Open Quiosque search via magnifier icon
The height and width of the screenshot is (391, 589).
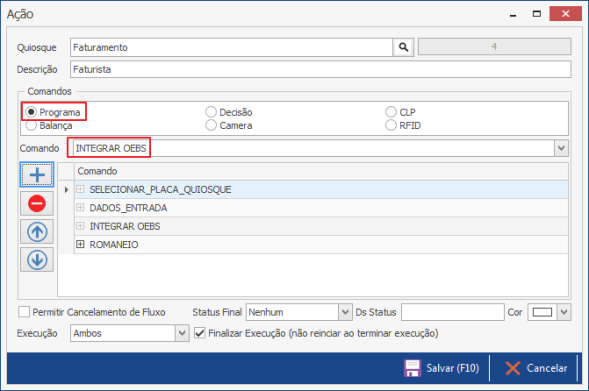coord(403,47)
